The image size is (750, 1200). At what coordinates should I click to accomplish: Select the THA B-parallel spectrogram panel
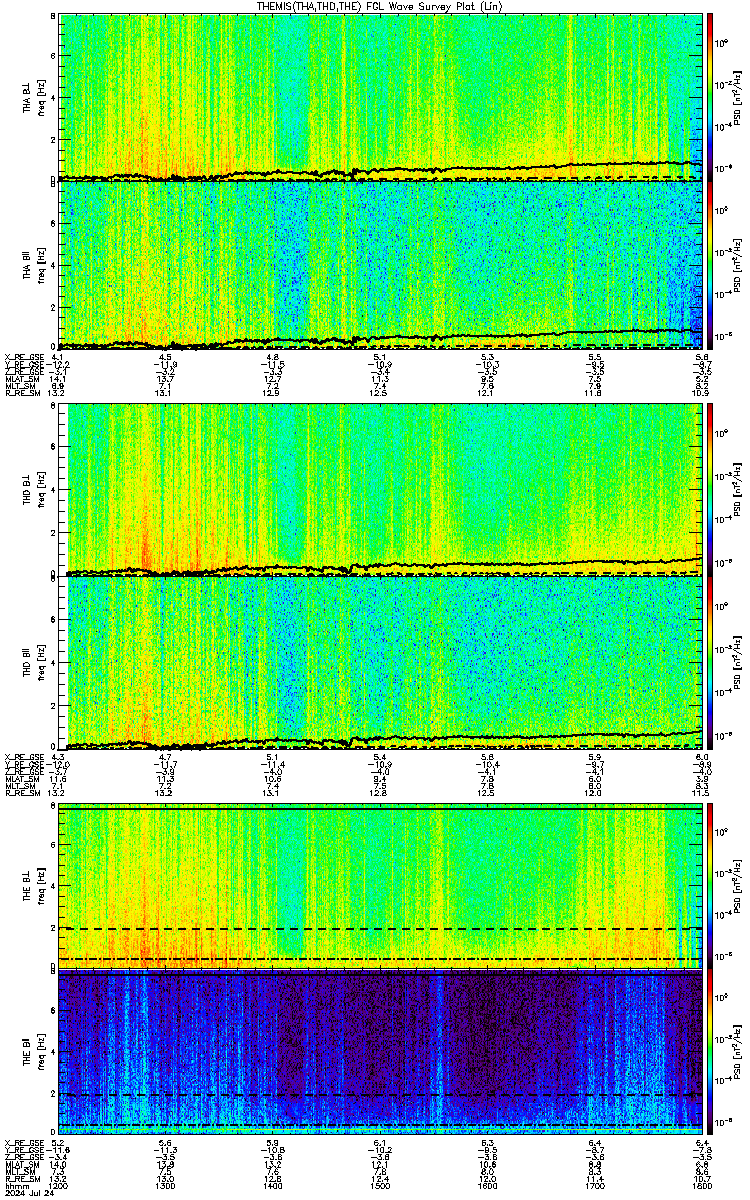(x=380, y=264)
